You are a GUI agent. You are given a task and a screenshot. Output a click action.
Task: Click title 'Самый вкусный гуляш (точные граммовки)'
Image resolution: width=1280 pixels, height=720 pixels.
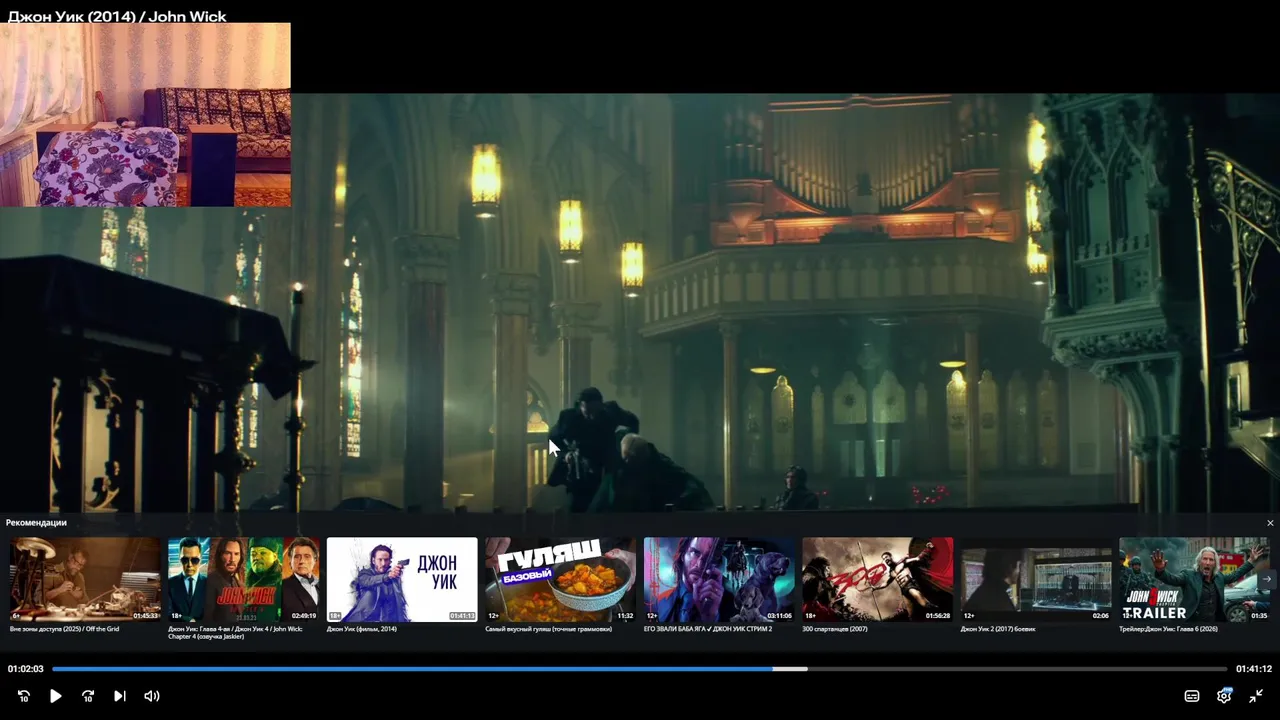coord(548,629)
